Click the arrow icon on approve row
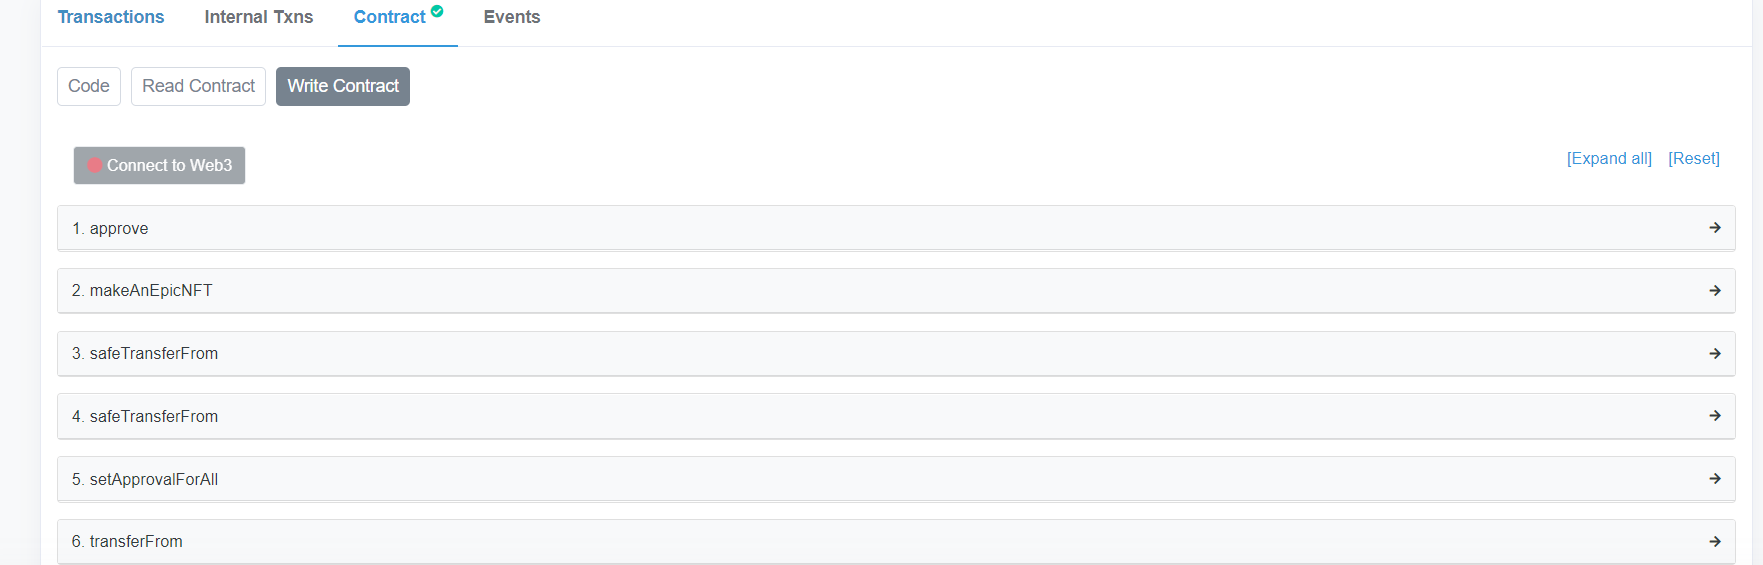The height and width of the screenshot is (565, 1763). click(x=1714, y=228)
